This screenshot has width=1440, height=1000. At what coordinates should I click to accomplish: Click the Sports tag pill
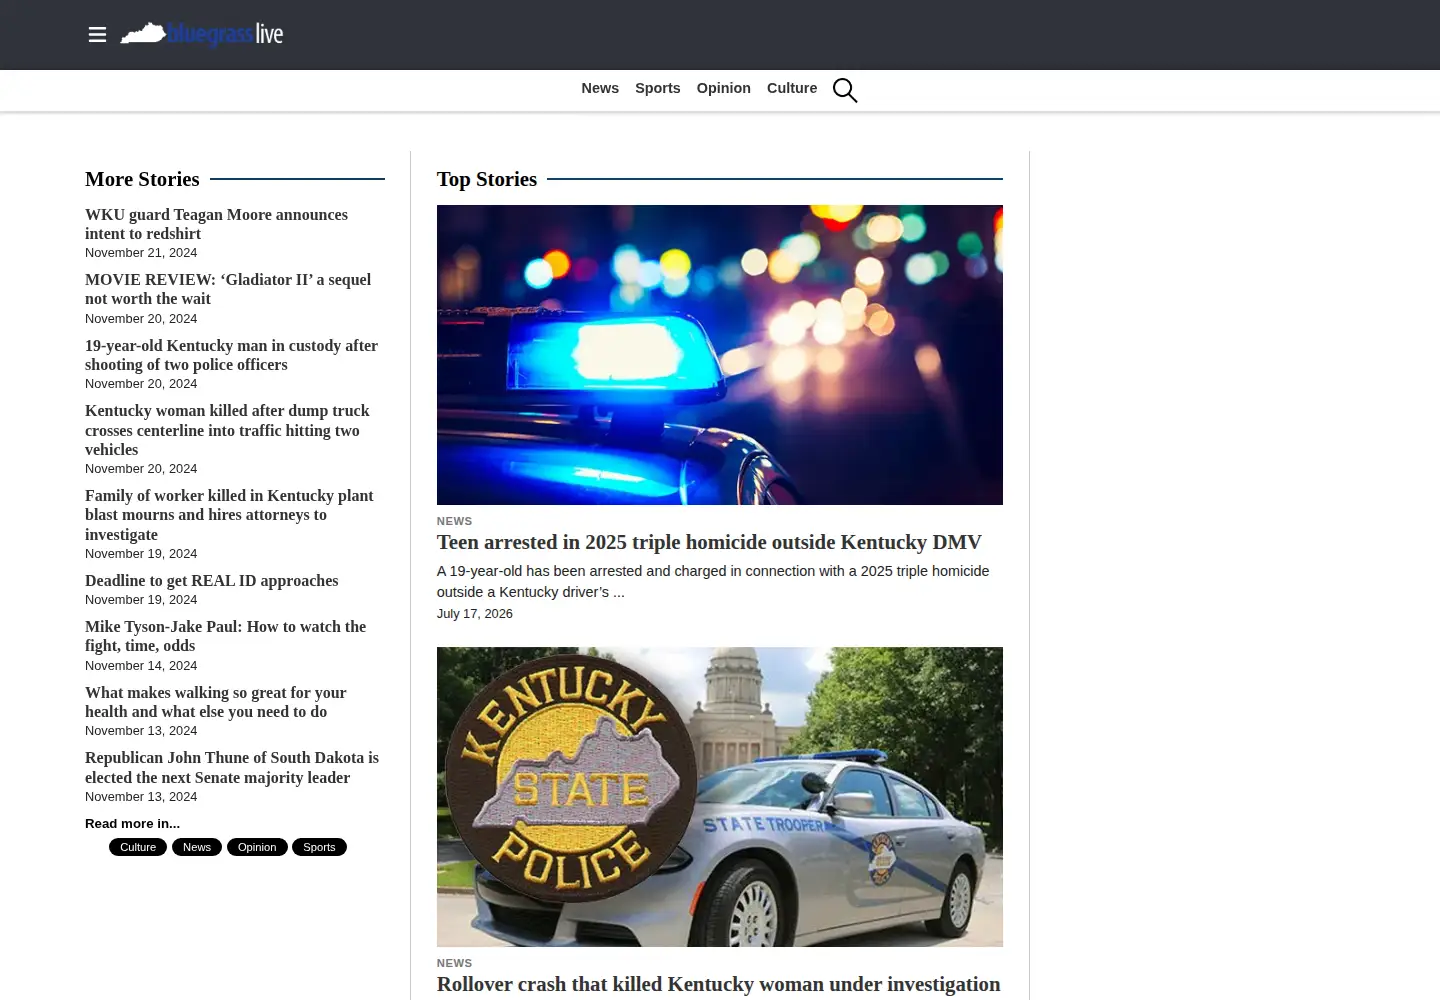click(319, 847)
